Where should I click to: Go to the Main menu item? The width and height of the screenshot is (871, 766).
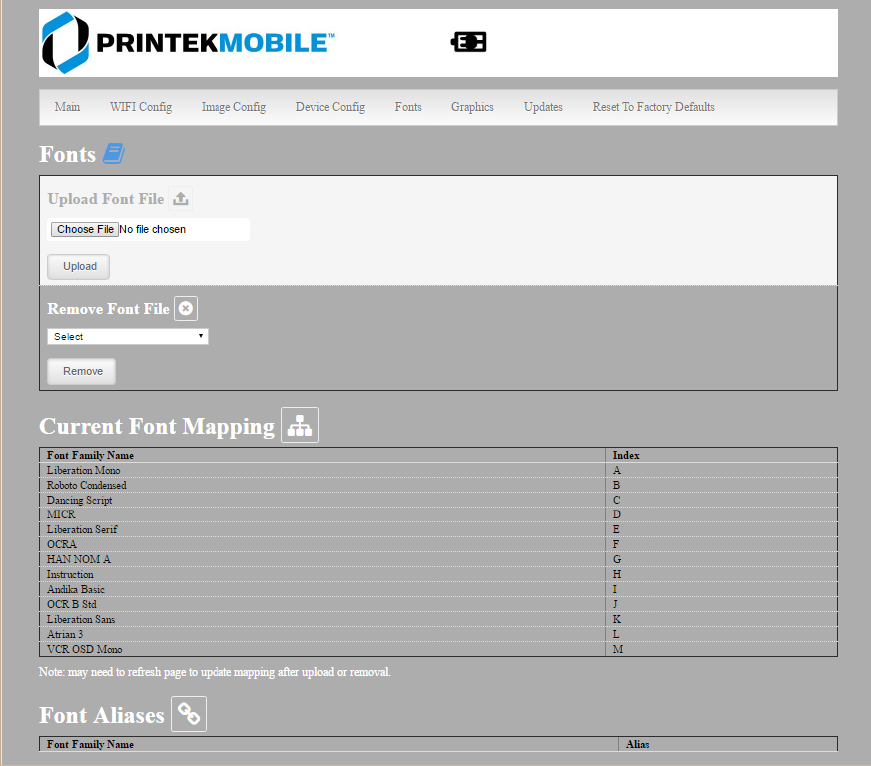67,107
